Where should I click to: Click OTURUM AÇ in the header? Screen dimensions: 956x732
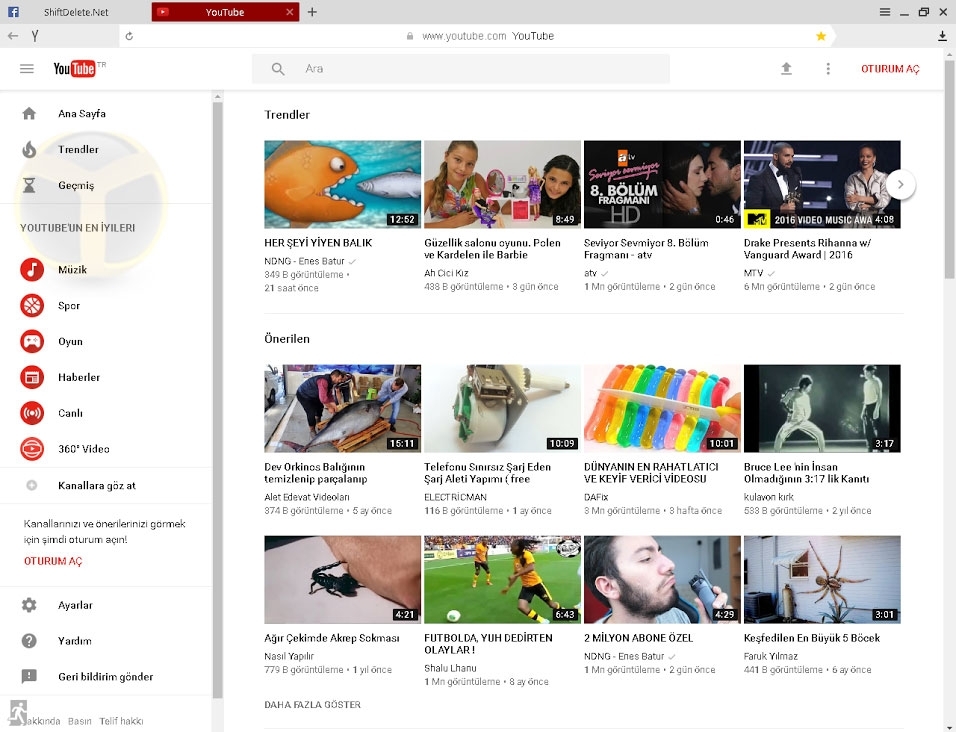click(890, 69)
